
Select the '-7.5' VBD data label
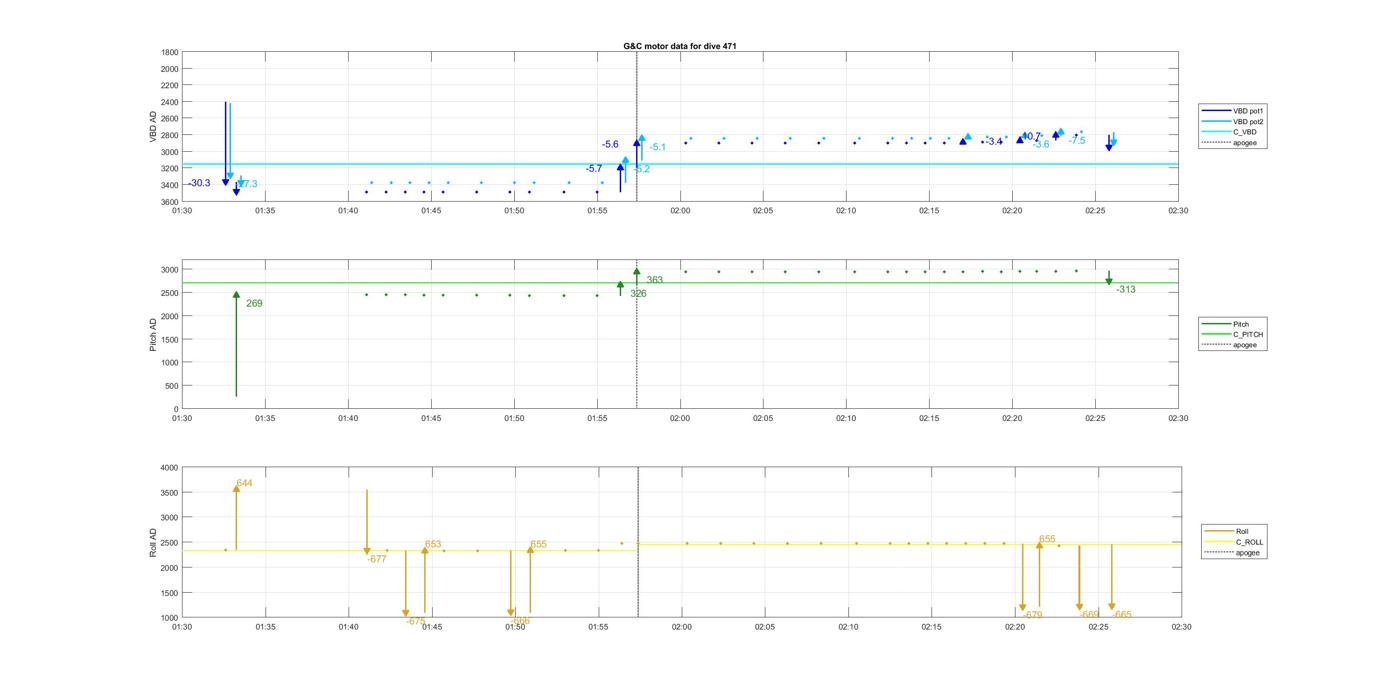tap(1076, 141)
